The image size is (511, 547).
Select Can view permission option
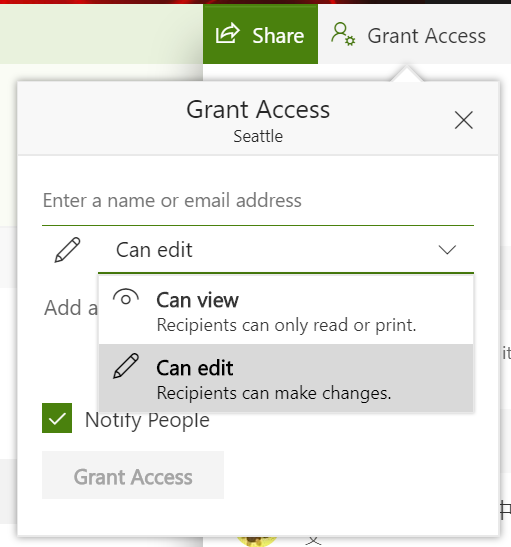[286, 310]
